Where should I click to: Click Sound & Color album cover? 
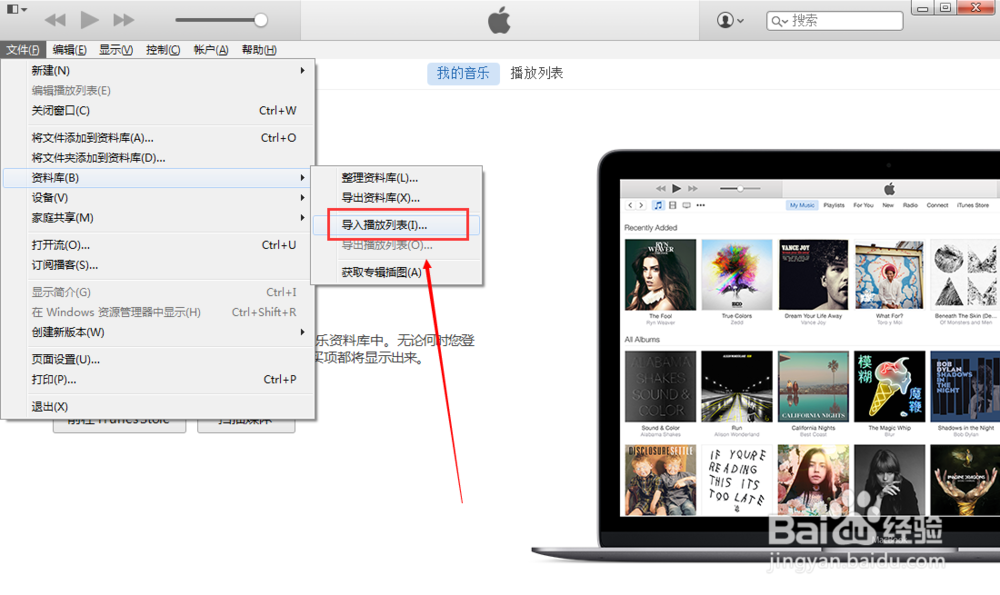tap(660, 386)
